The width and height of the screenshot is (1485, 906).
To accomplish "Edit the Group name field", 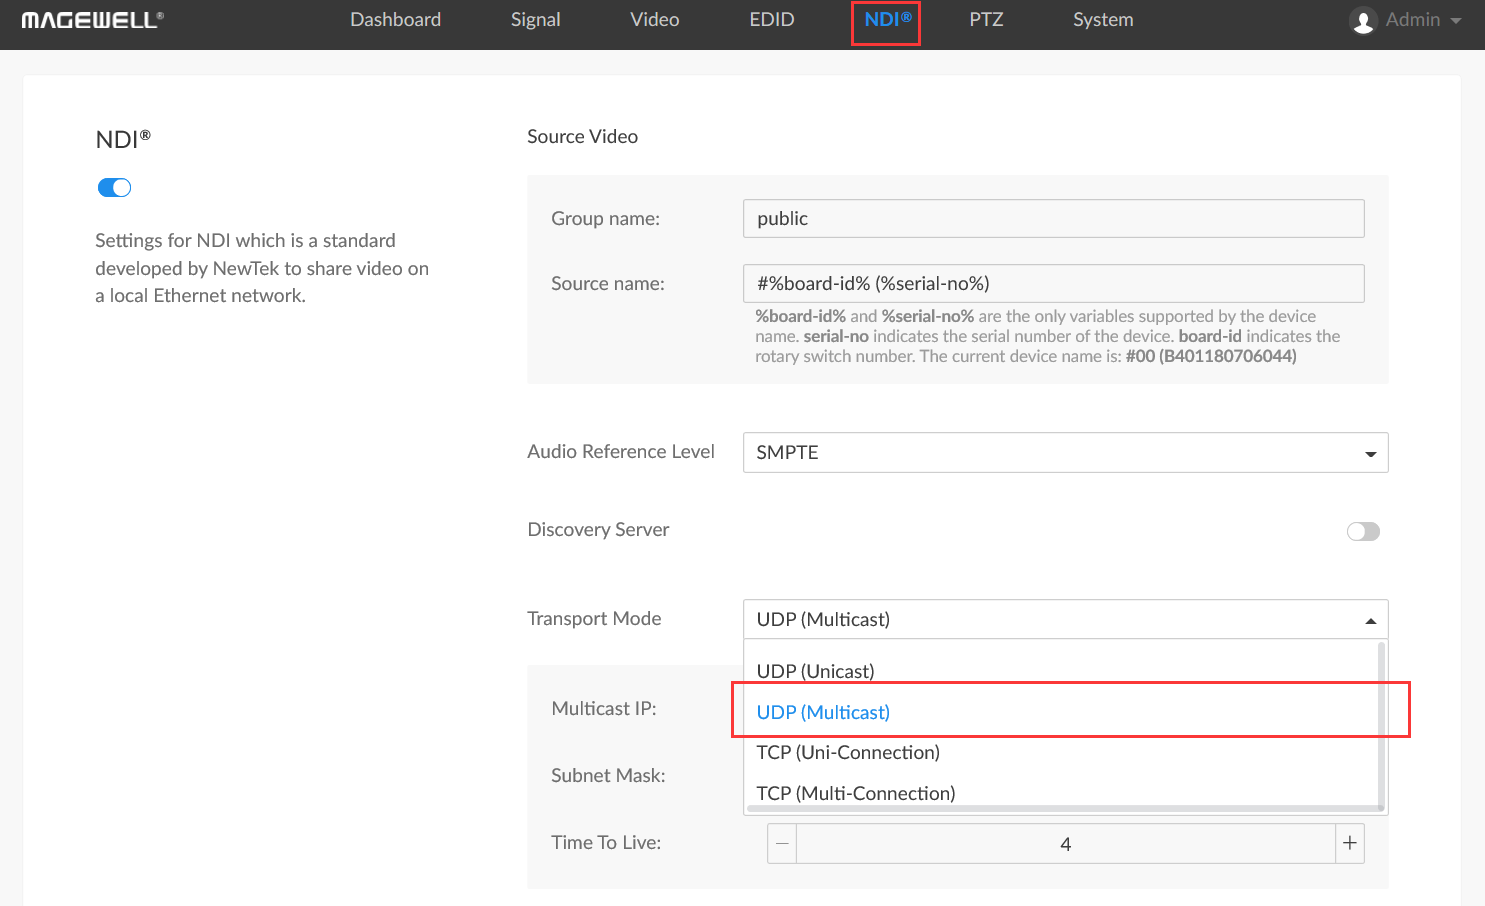I will coord(1053,218).
